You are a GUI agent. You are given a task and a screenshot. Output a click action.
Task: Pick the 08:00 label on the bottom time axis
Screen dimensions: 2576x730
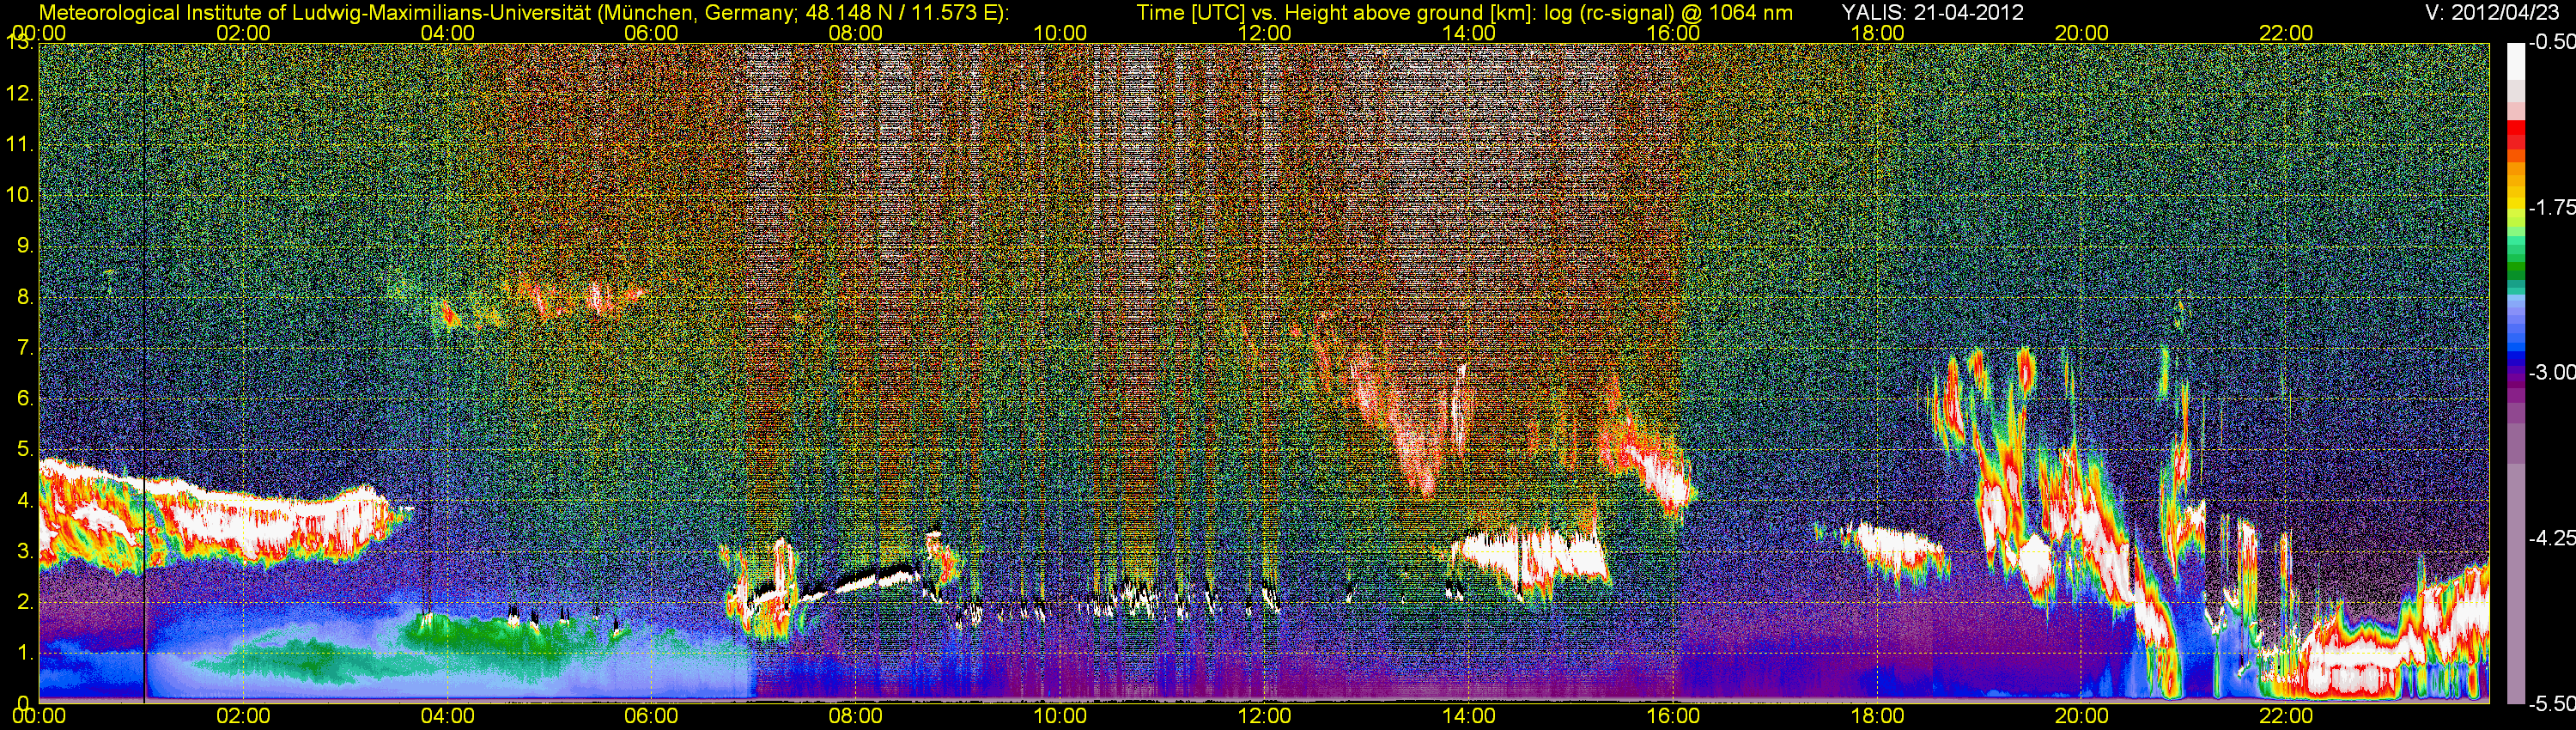[856, 716]
